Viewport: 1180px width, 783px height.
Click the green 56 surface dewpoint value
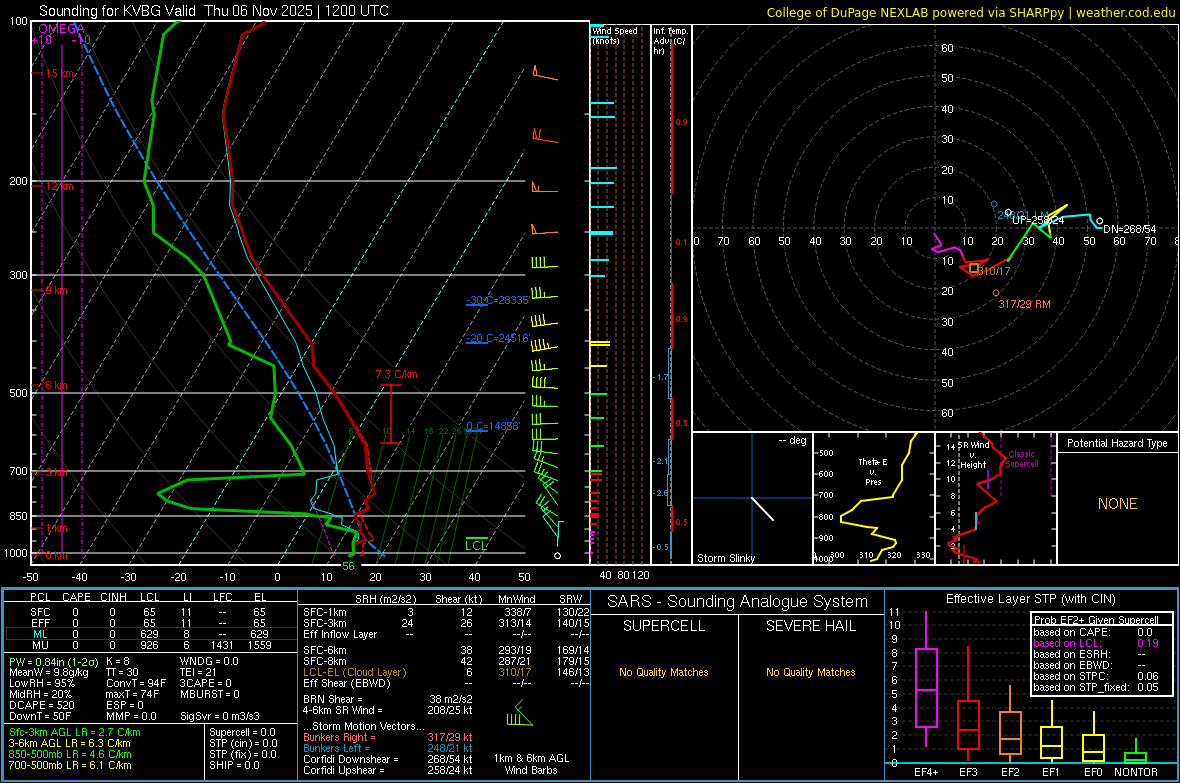348,566
